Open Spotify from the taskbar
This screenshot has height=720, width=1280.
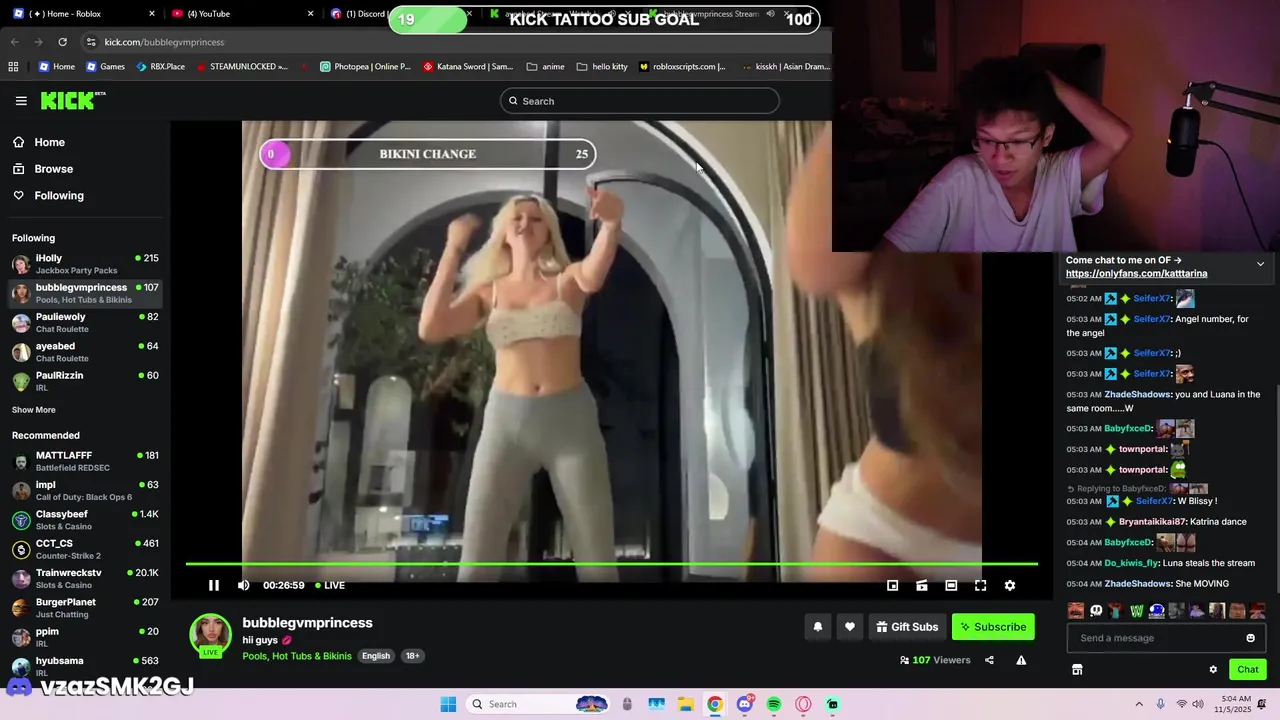click(774, 704)
